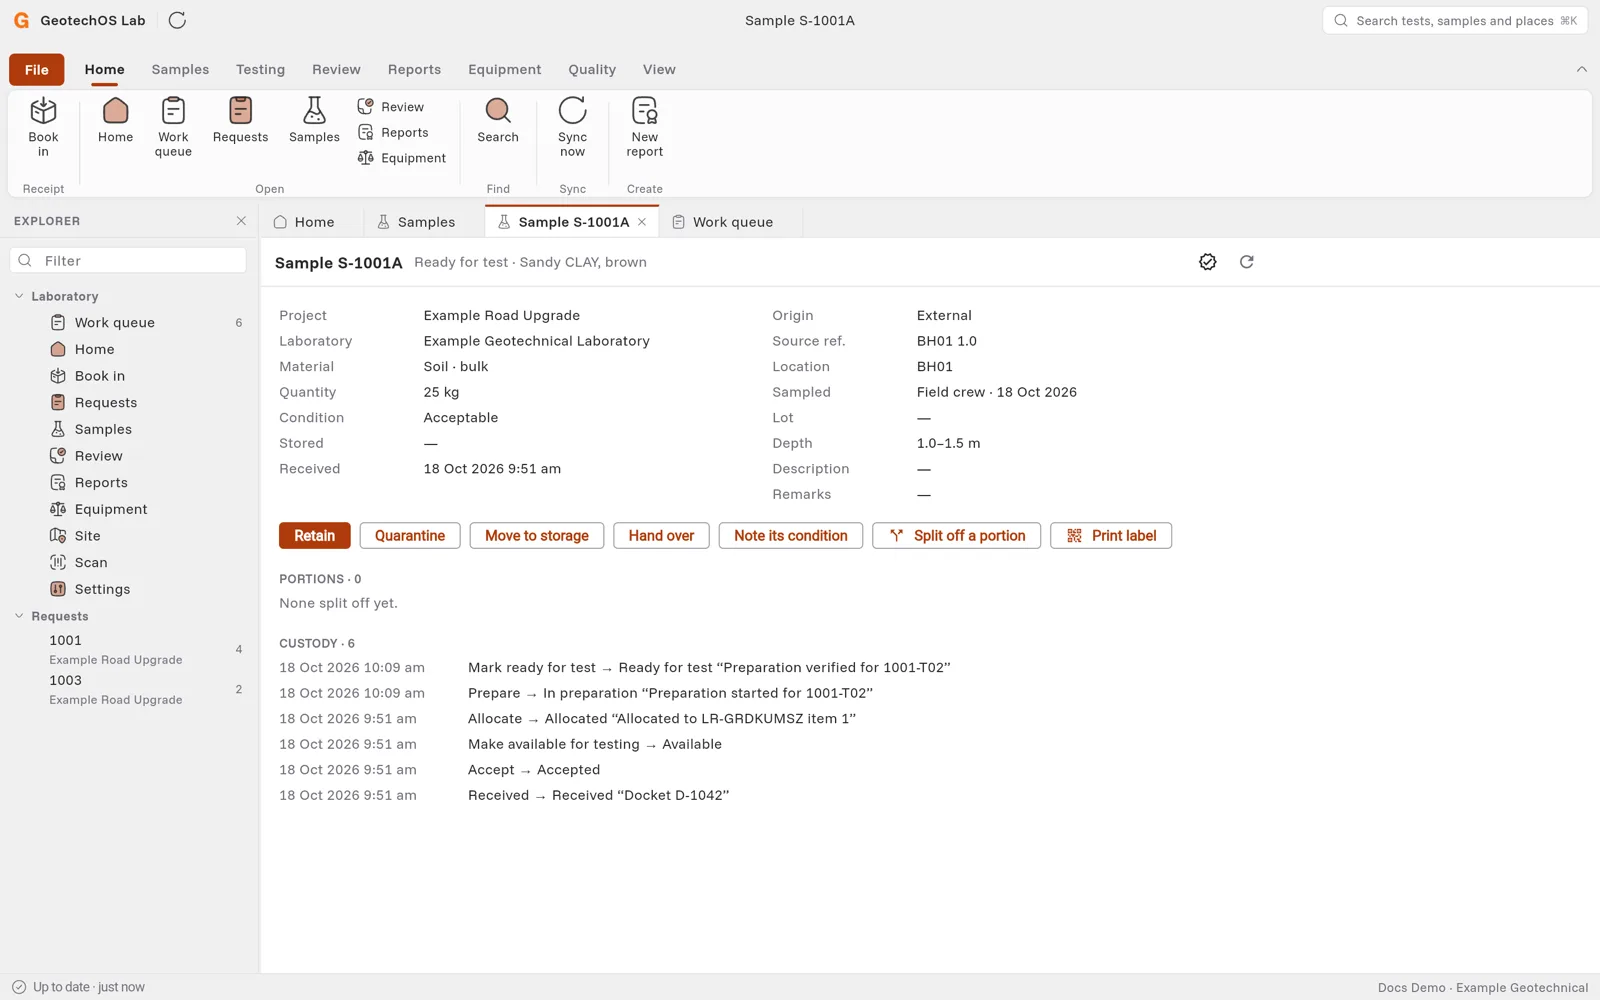Open request 1001 Example Road Upgrade
The width and height of the screenshot is (1600, 1000).
click(128, 649)
